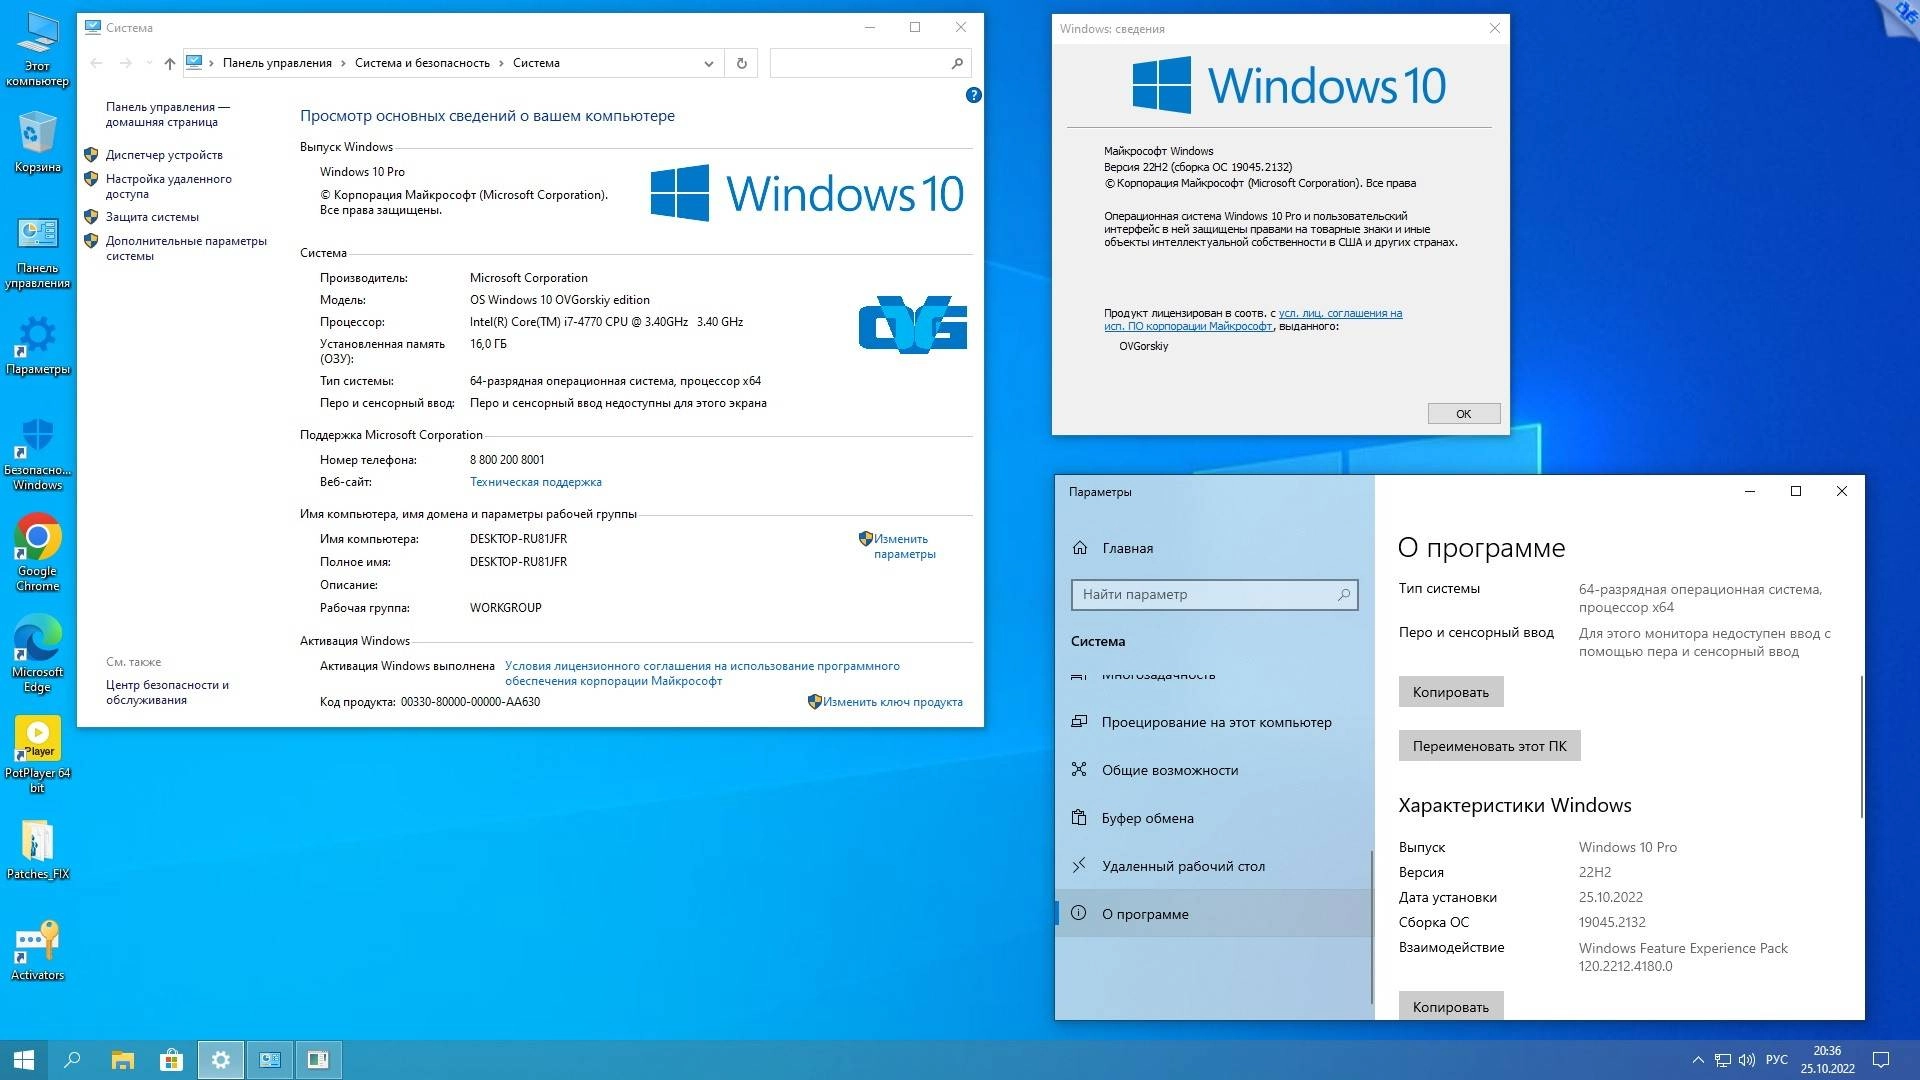Click Settings content vertical scrollbar
Screen dimensions: 1920x1080
point(1861,746)
